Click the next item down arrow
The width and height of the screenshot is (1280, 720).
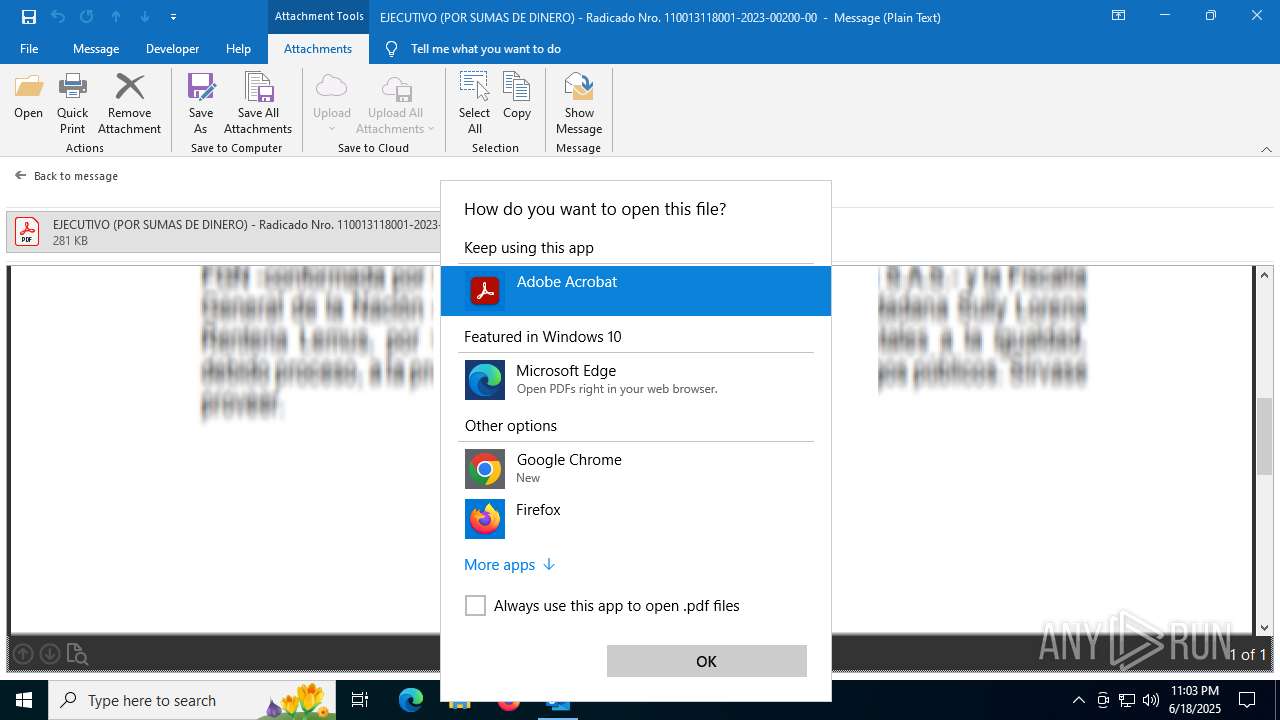point(145,17)
